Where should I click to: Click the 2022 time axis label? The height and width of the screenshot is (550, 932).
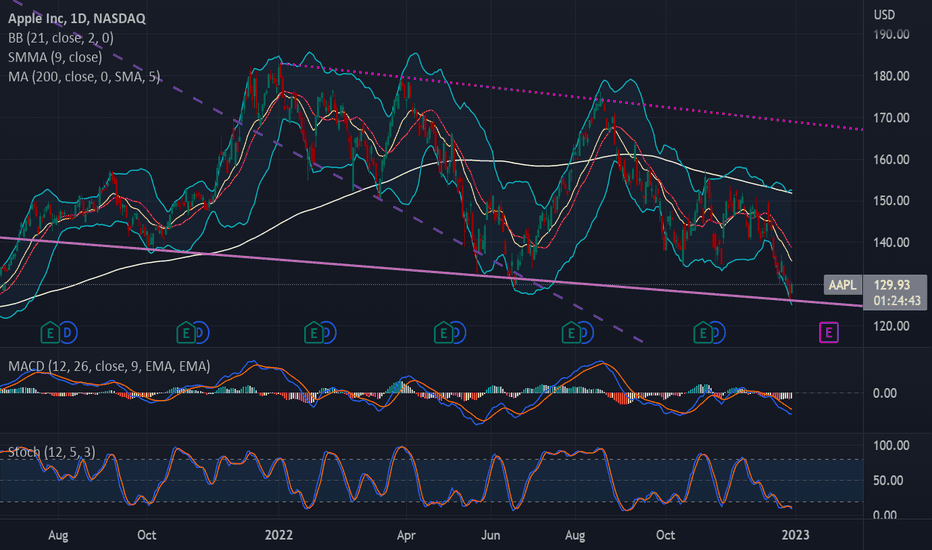(279, 535)
